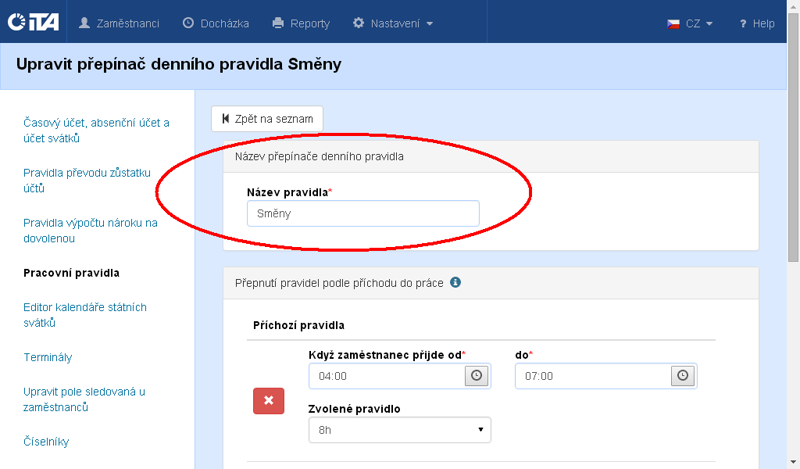
Task: Select Editor kalendáře státních svátků
Action: pyautogui.click(x=84, y=314)
